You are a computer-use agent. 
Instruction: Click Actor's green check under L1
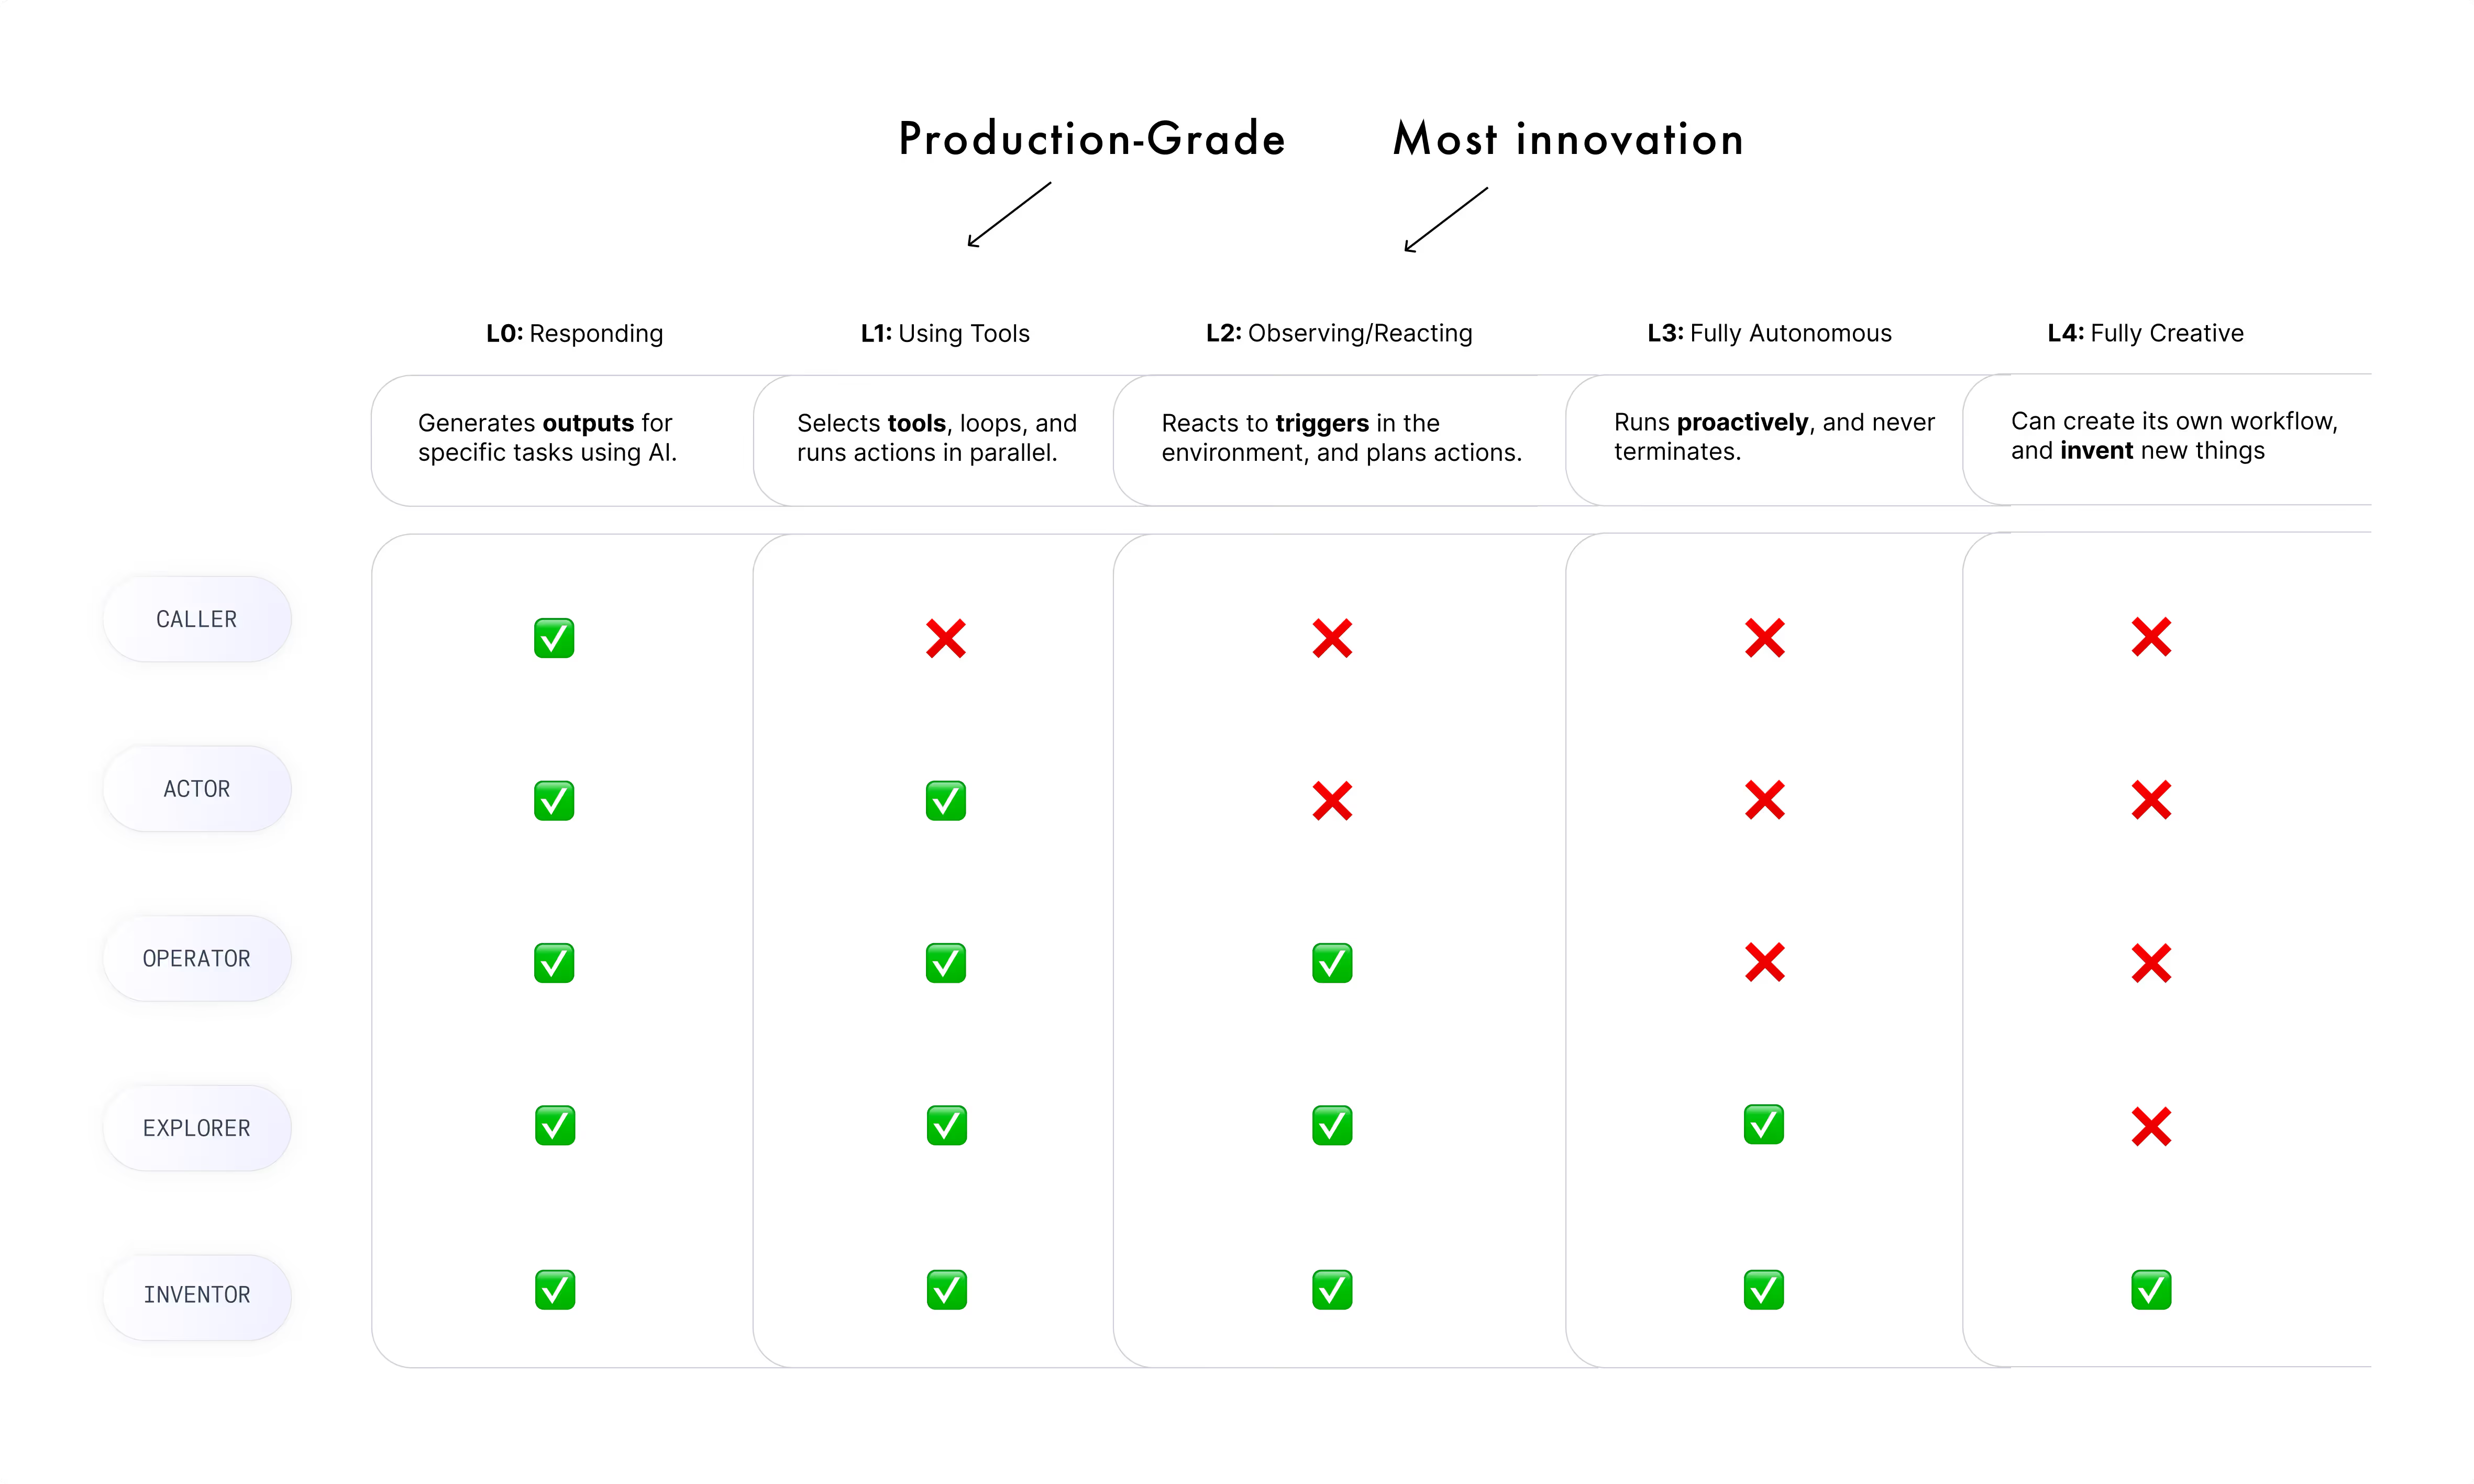[x=946, y=801]
